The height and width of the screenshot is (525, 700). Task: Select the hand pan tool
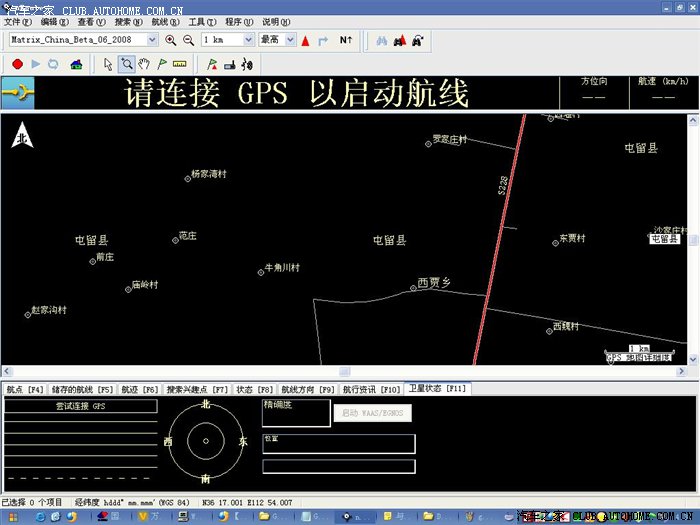(x=144, y=64)
